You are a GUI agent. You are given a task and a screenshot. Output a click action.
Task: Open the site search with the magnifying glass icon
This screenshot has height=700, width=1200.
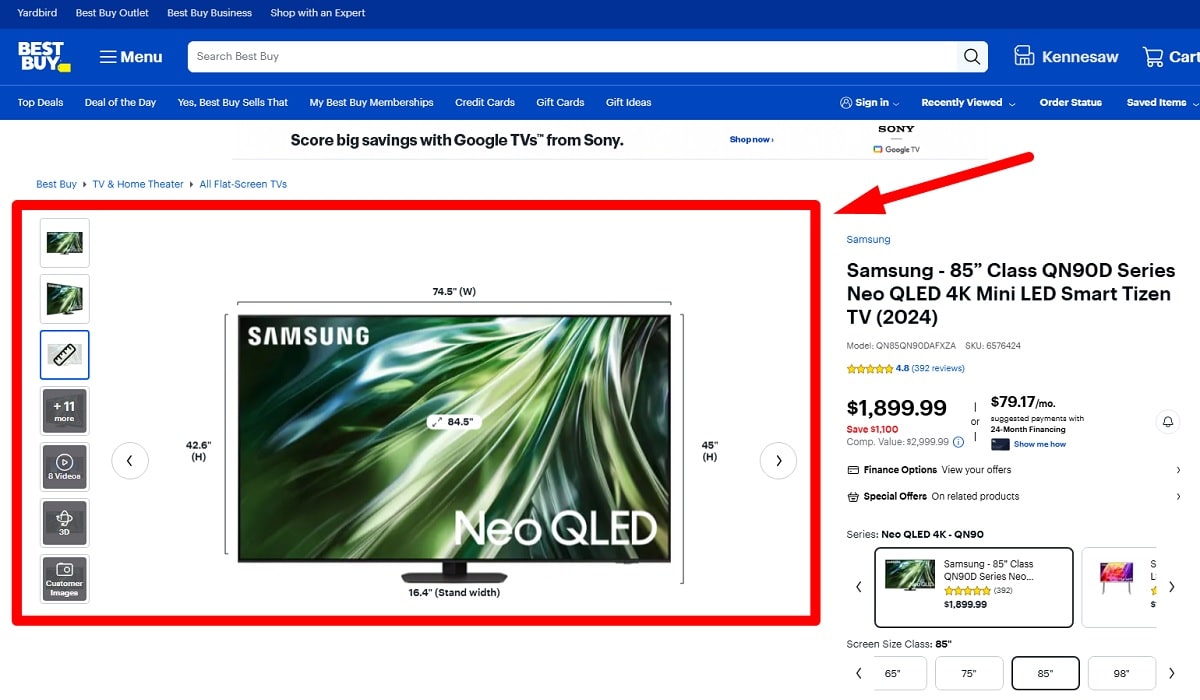(x=970, y=57)
